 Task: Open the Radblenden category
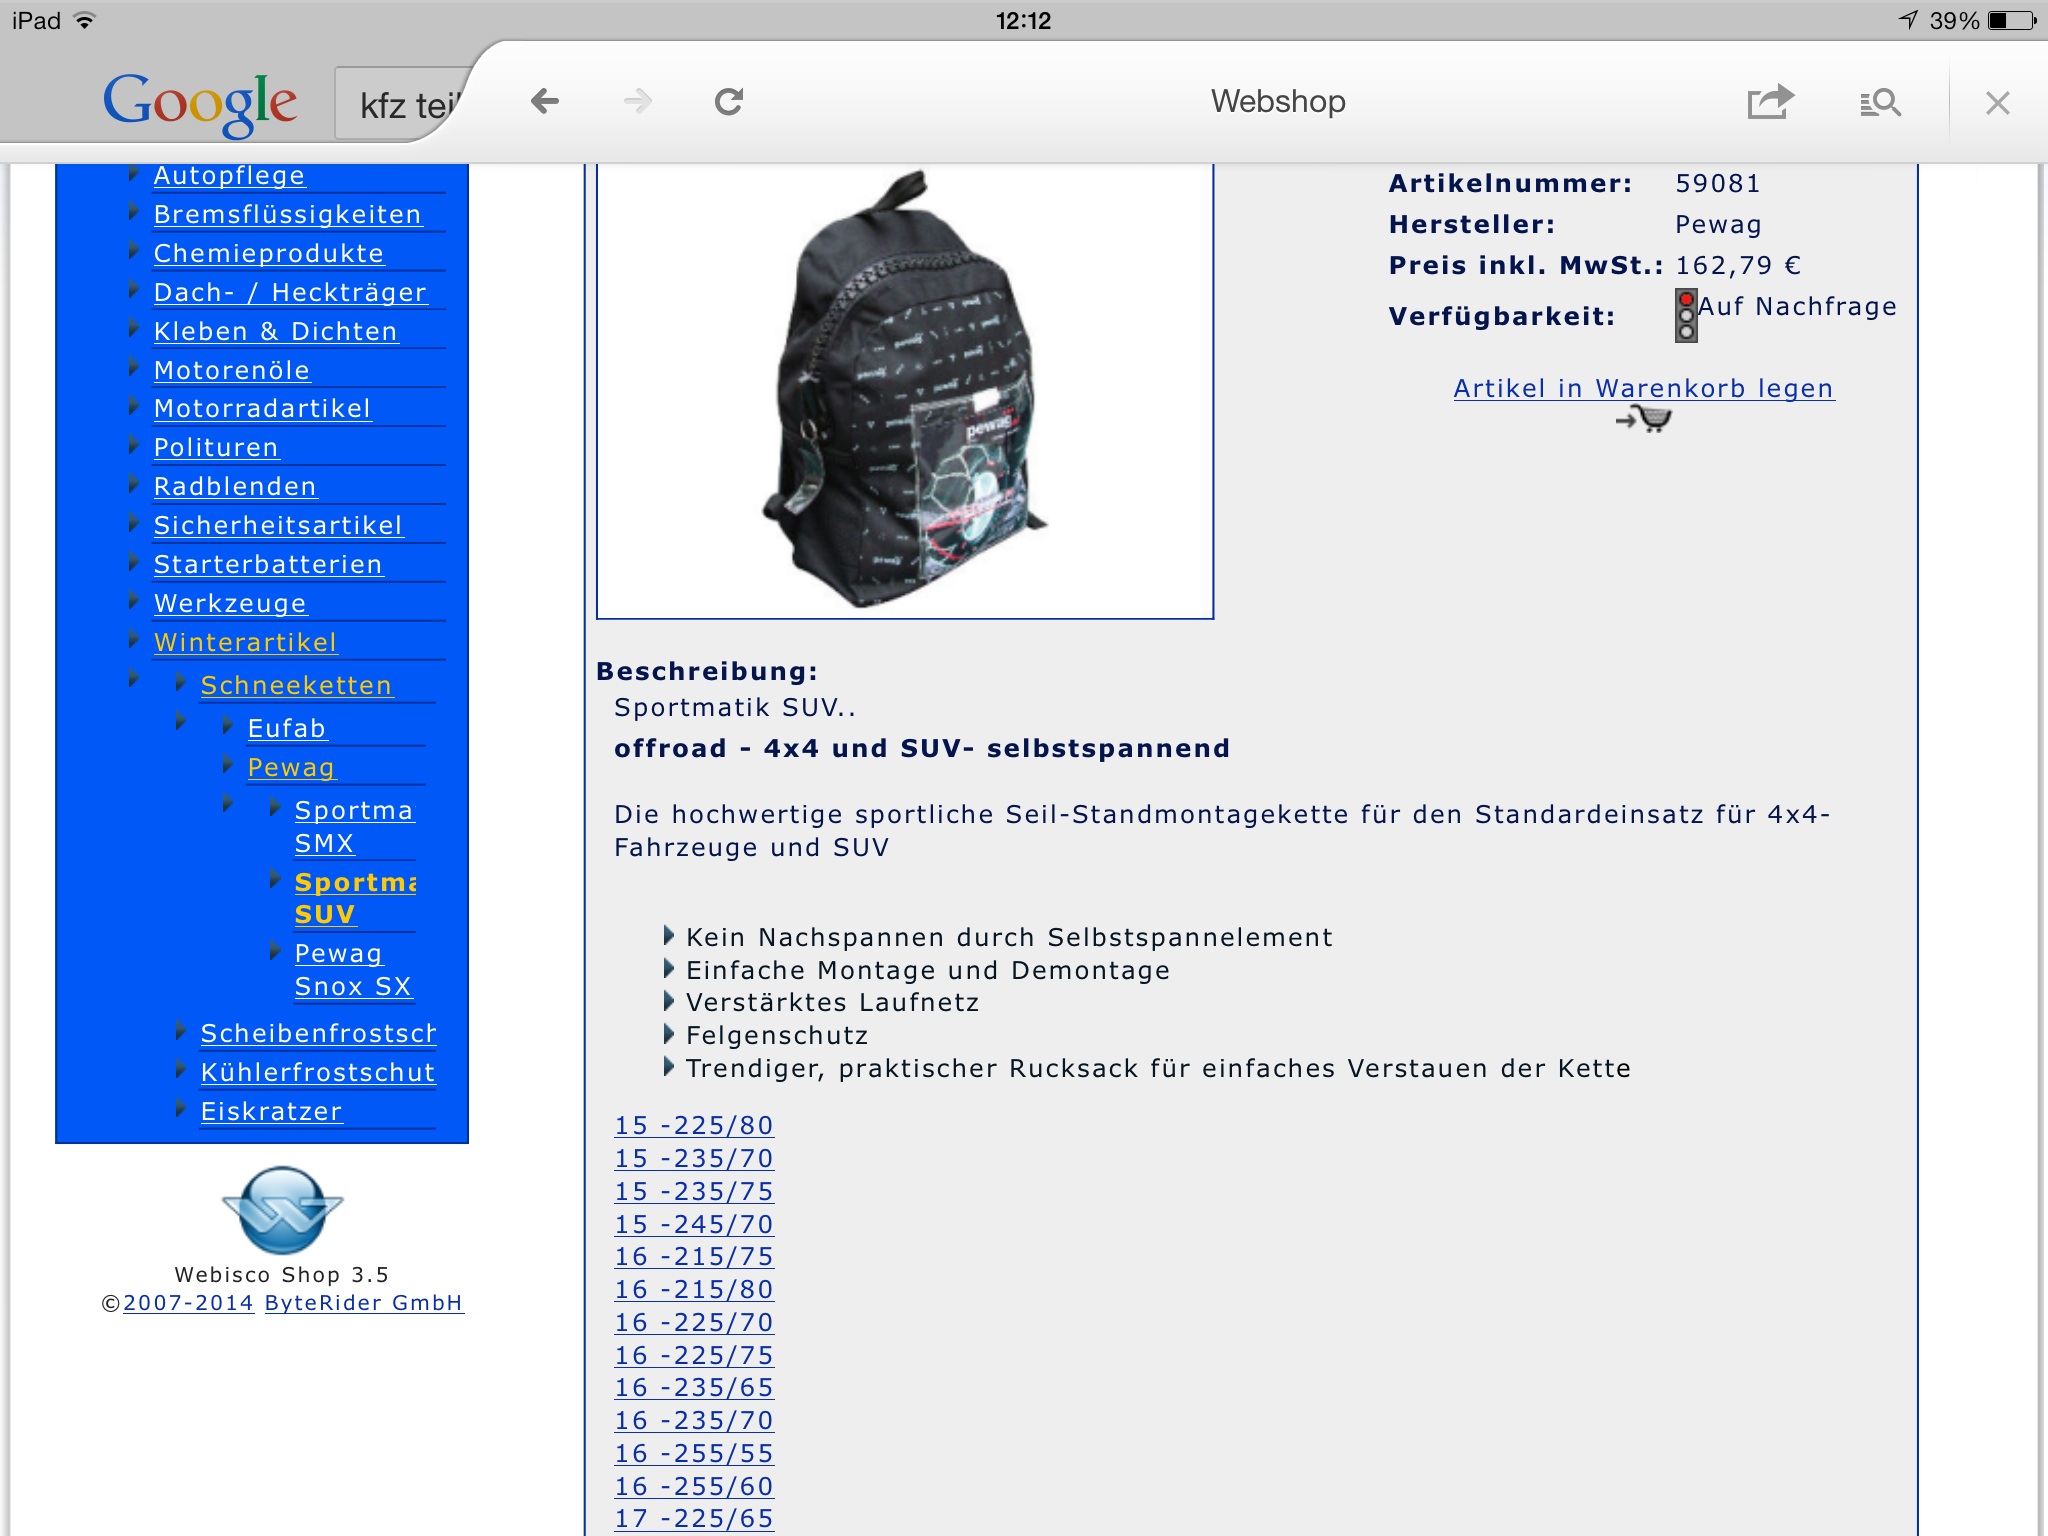235,486
